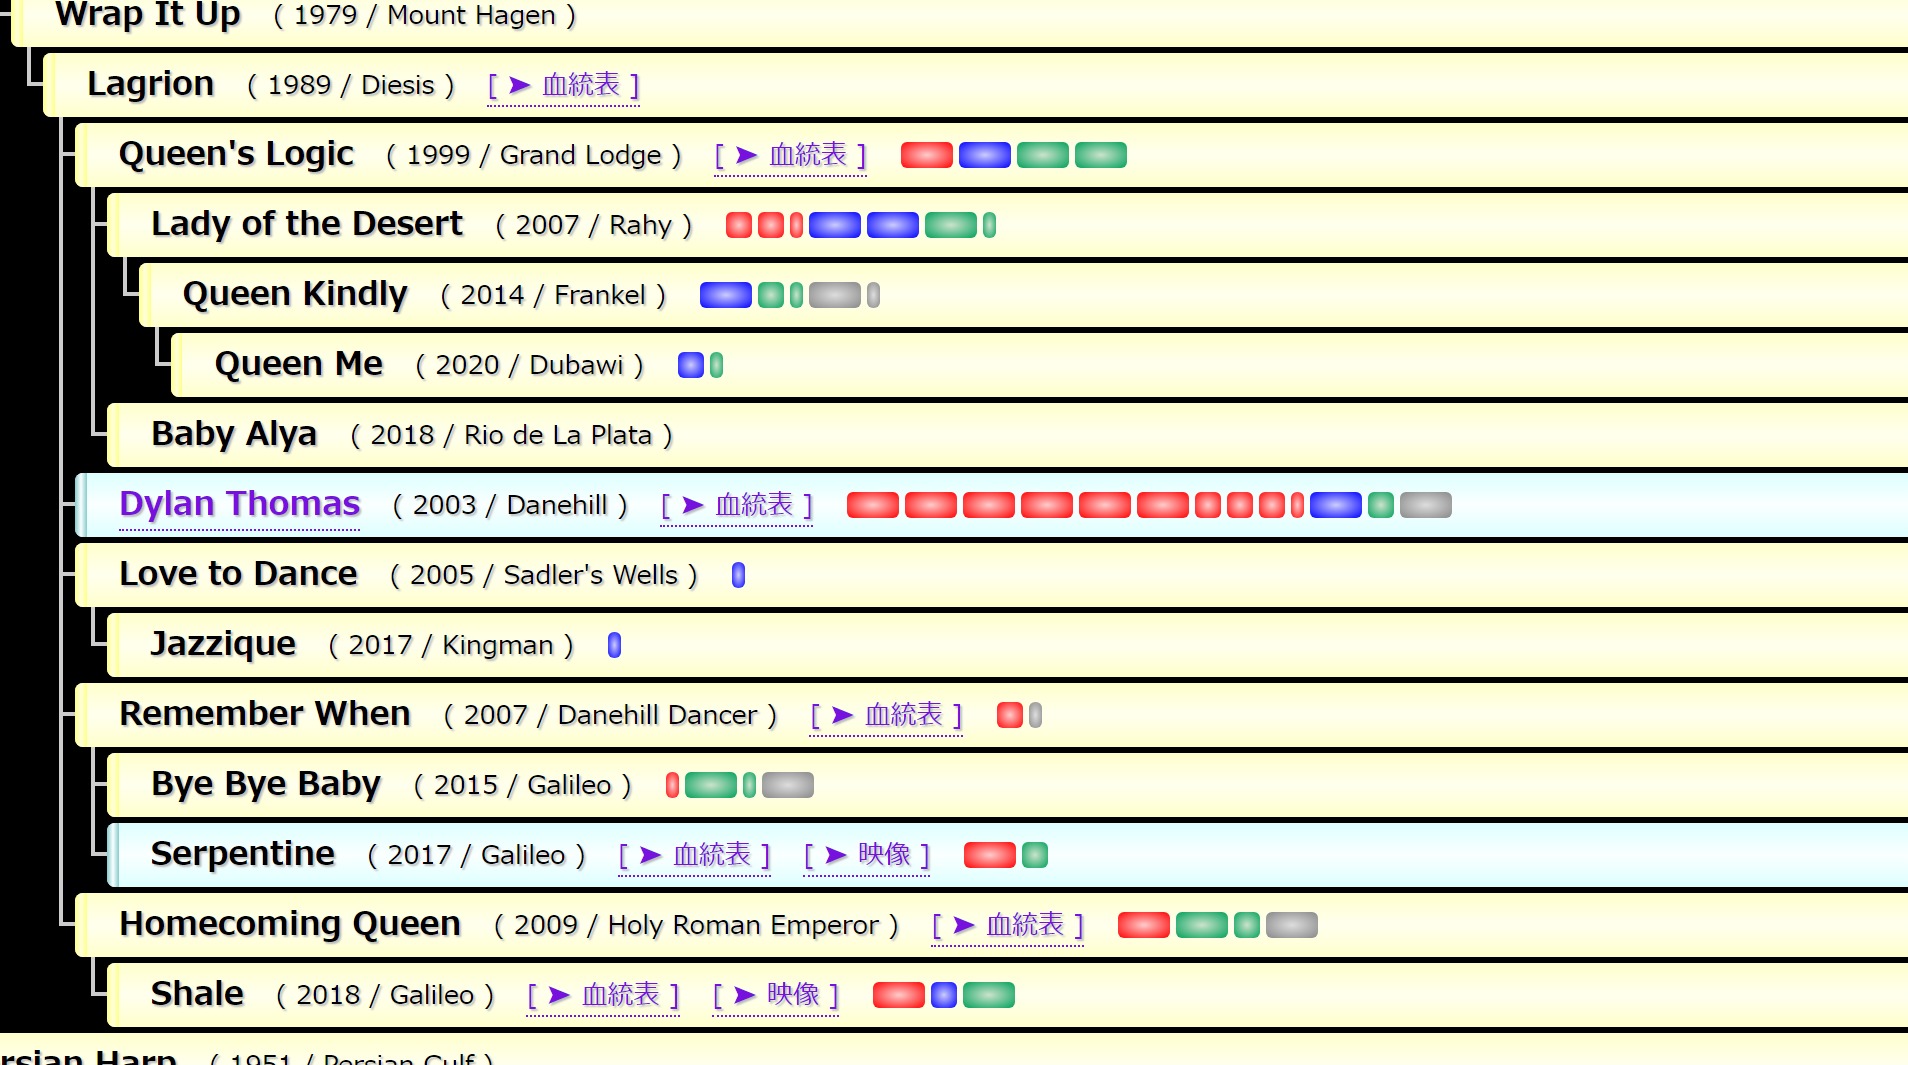Watch Shale's 映像 video link
The width and height of the screenshot is (1908, 1065).
click(x=776, y=996)
